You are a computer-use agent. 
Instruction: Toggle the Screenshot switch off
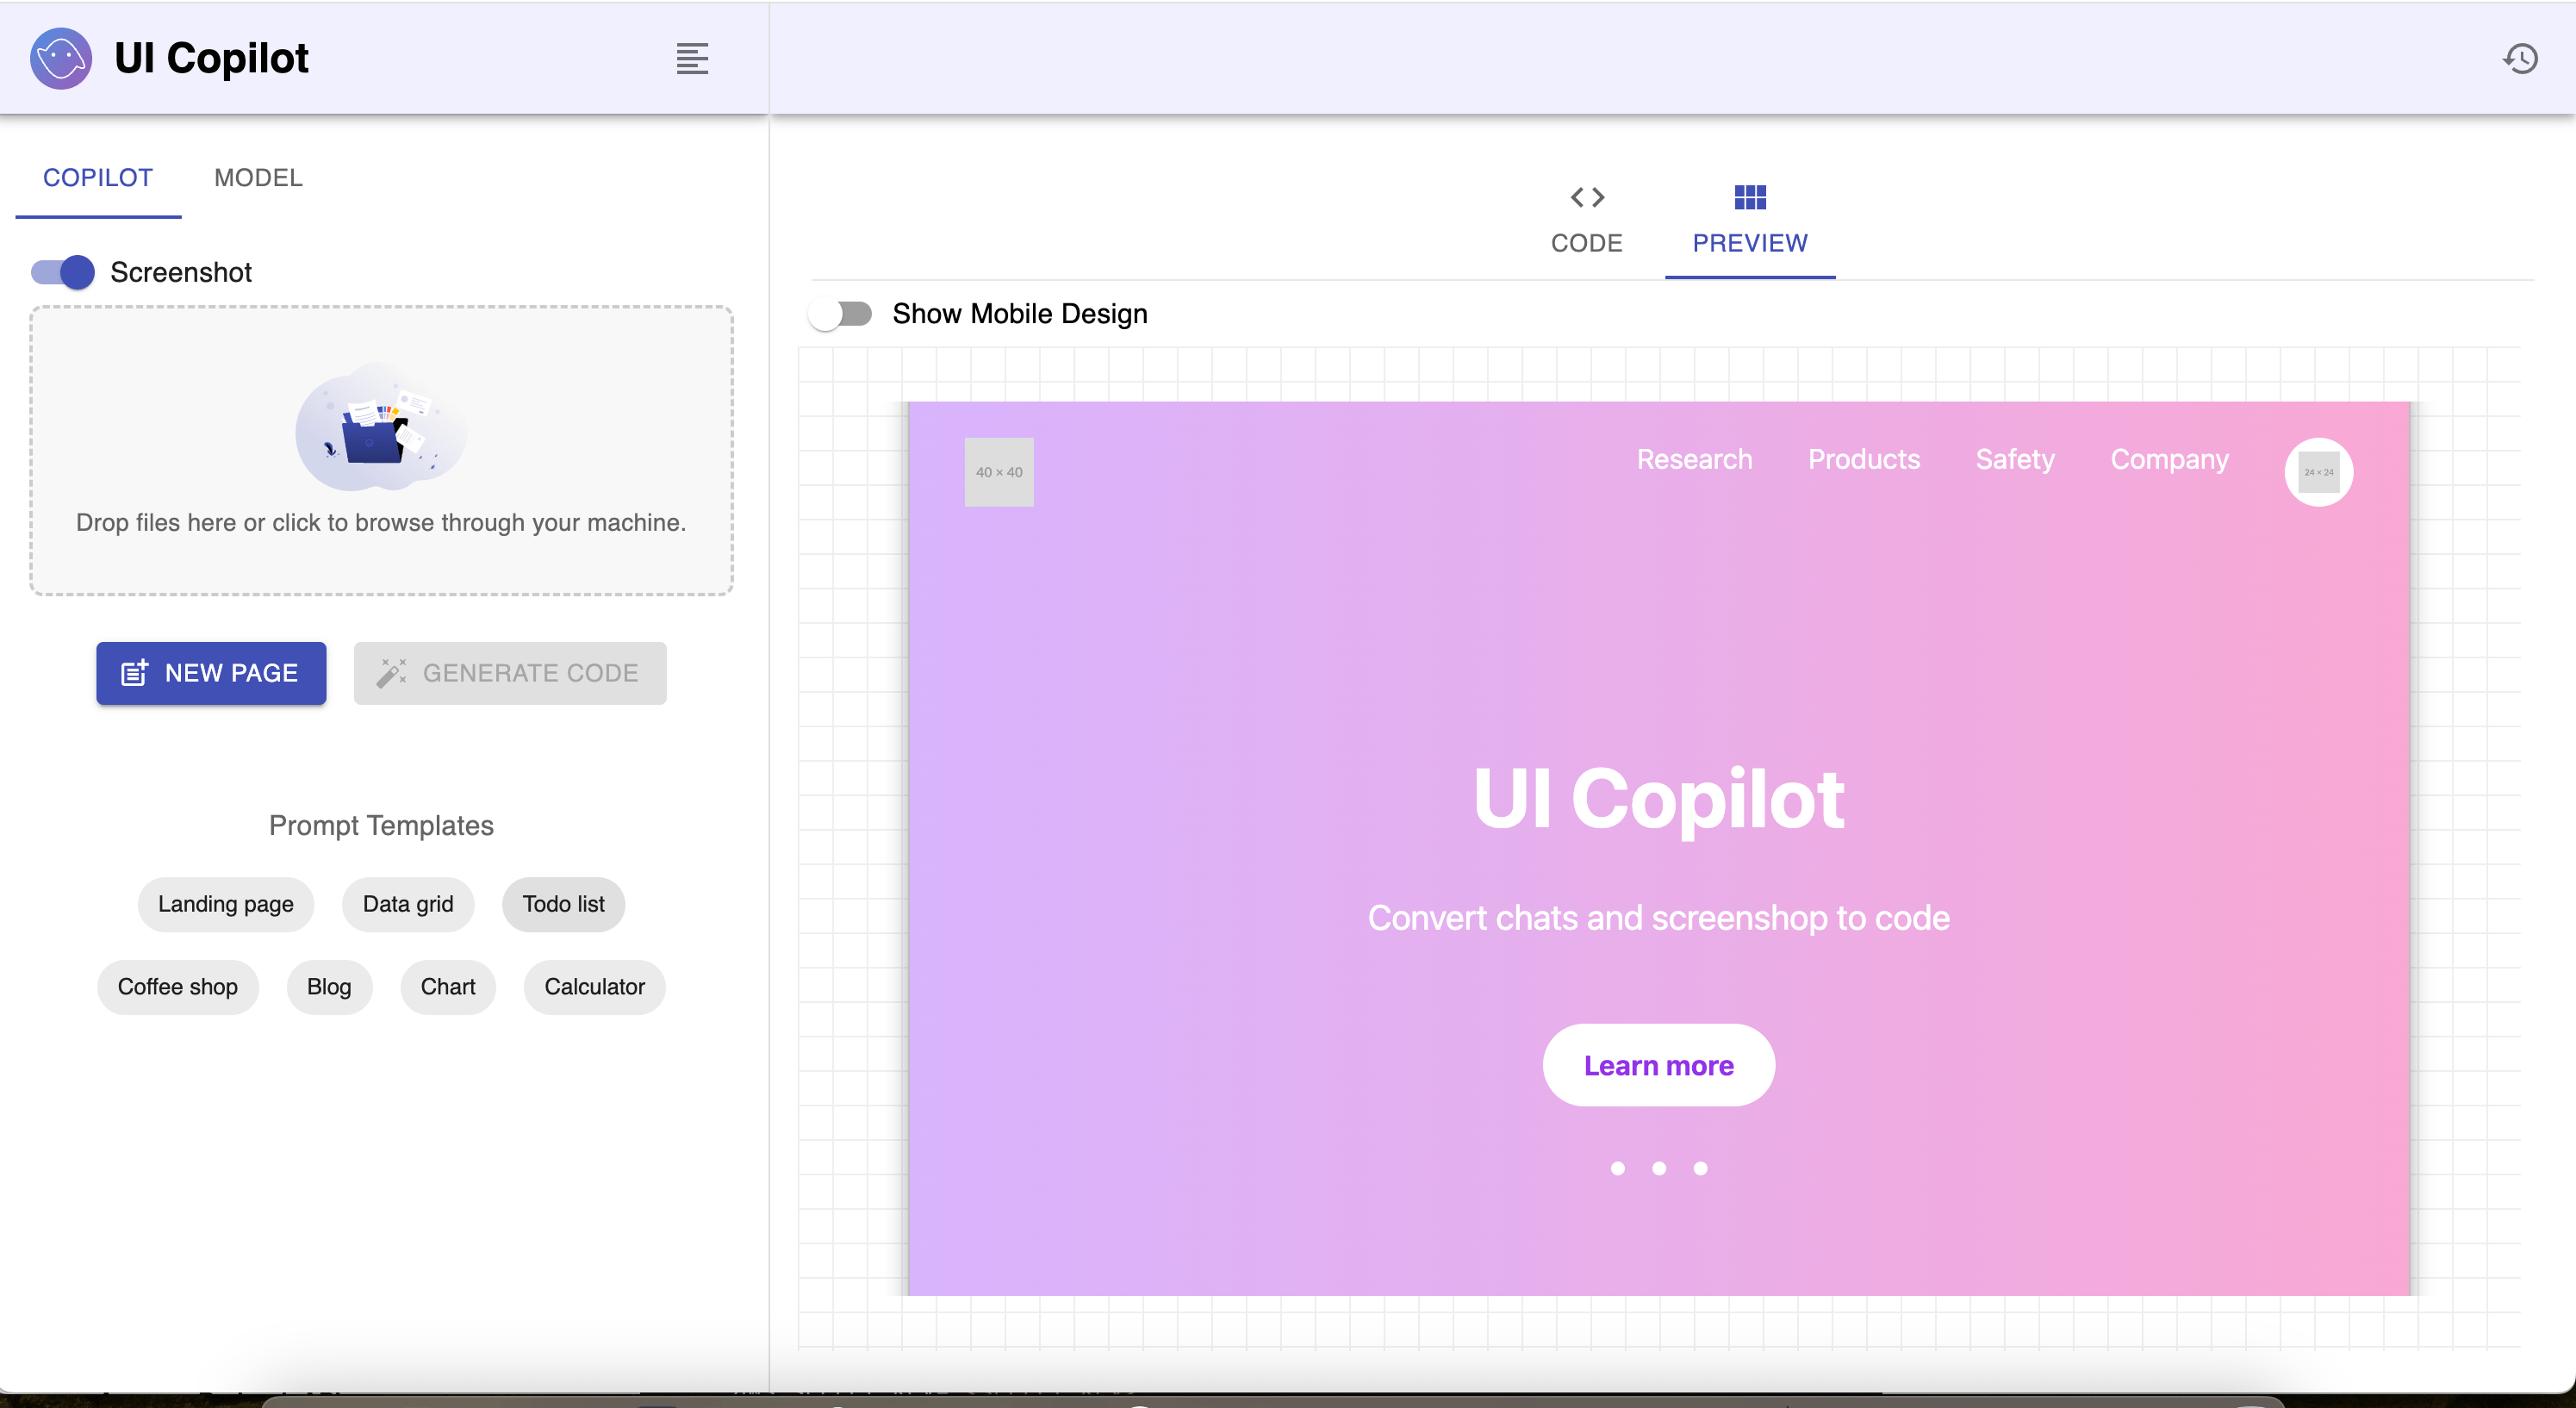pyautogui.click(x=63, y=272)
